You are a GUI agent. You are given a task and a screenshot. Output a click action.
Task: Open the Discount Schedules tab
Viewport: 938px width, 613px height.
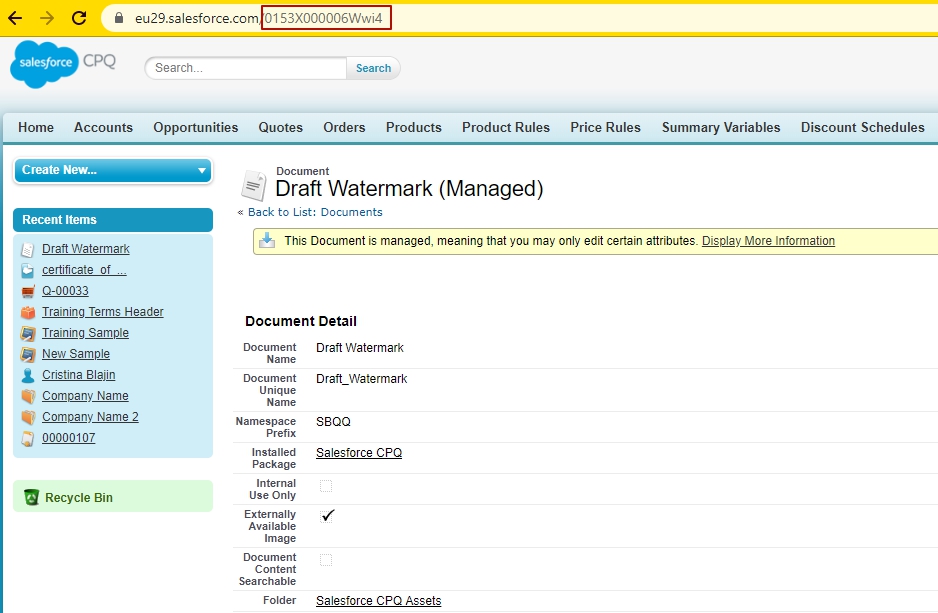click(863, 127)
